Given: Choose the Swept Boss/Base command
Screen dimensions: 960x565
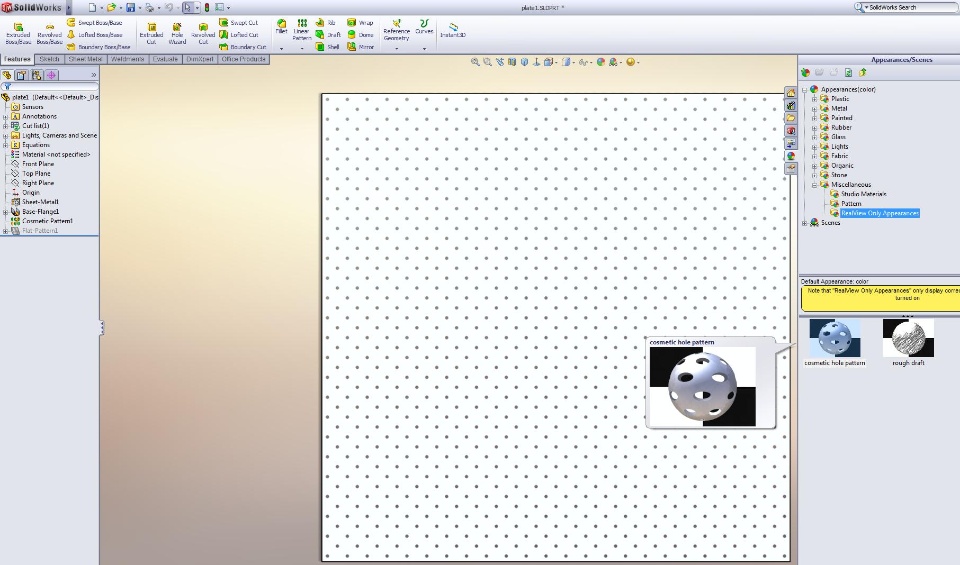Looking at the screenshot, I should point(95,23).
